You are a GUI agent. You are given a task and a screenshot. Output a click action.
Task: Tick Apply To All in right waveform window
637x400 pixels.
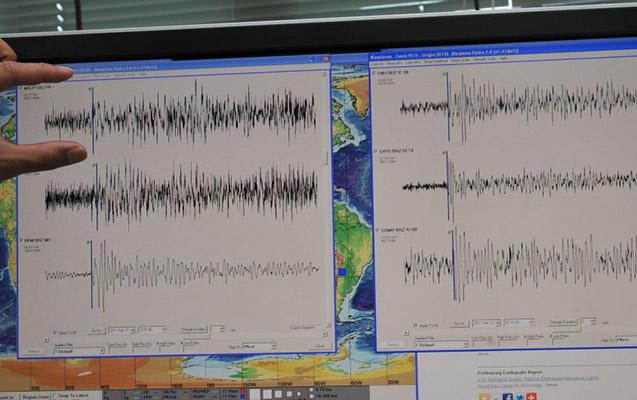click(x=415, y=325)
